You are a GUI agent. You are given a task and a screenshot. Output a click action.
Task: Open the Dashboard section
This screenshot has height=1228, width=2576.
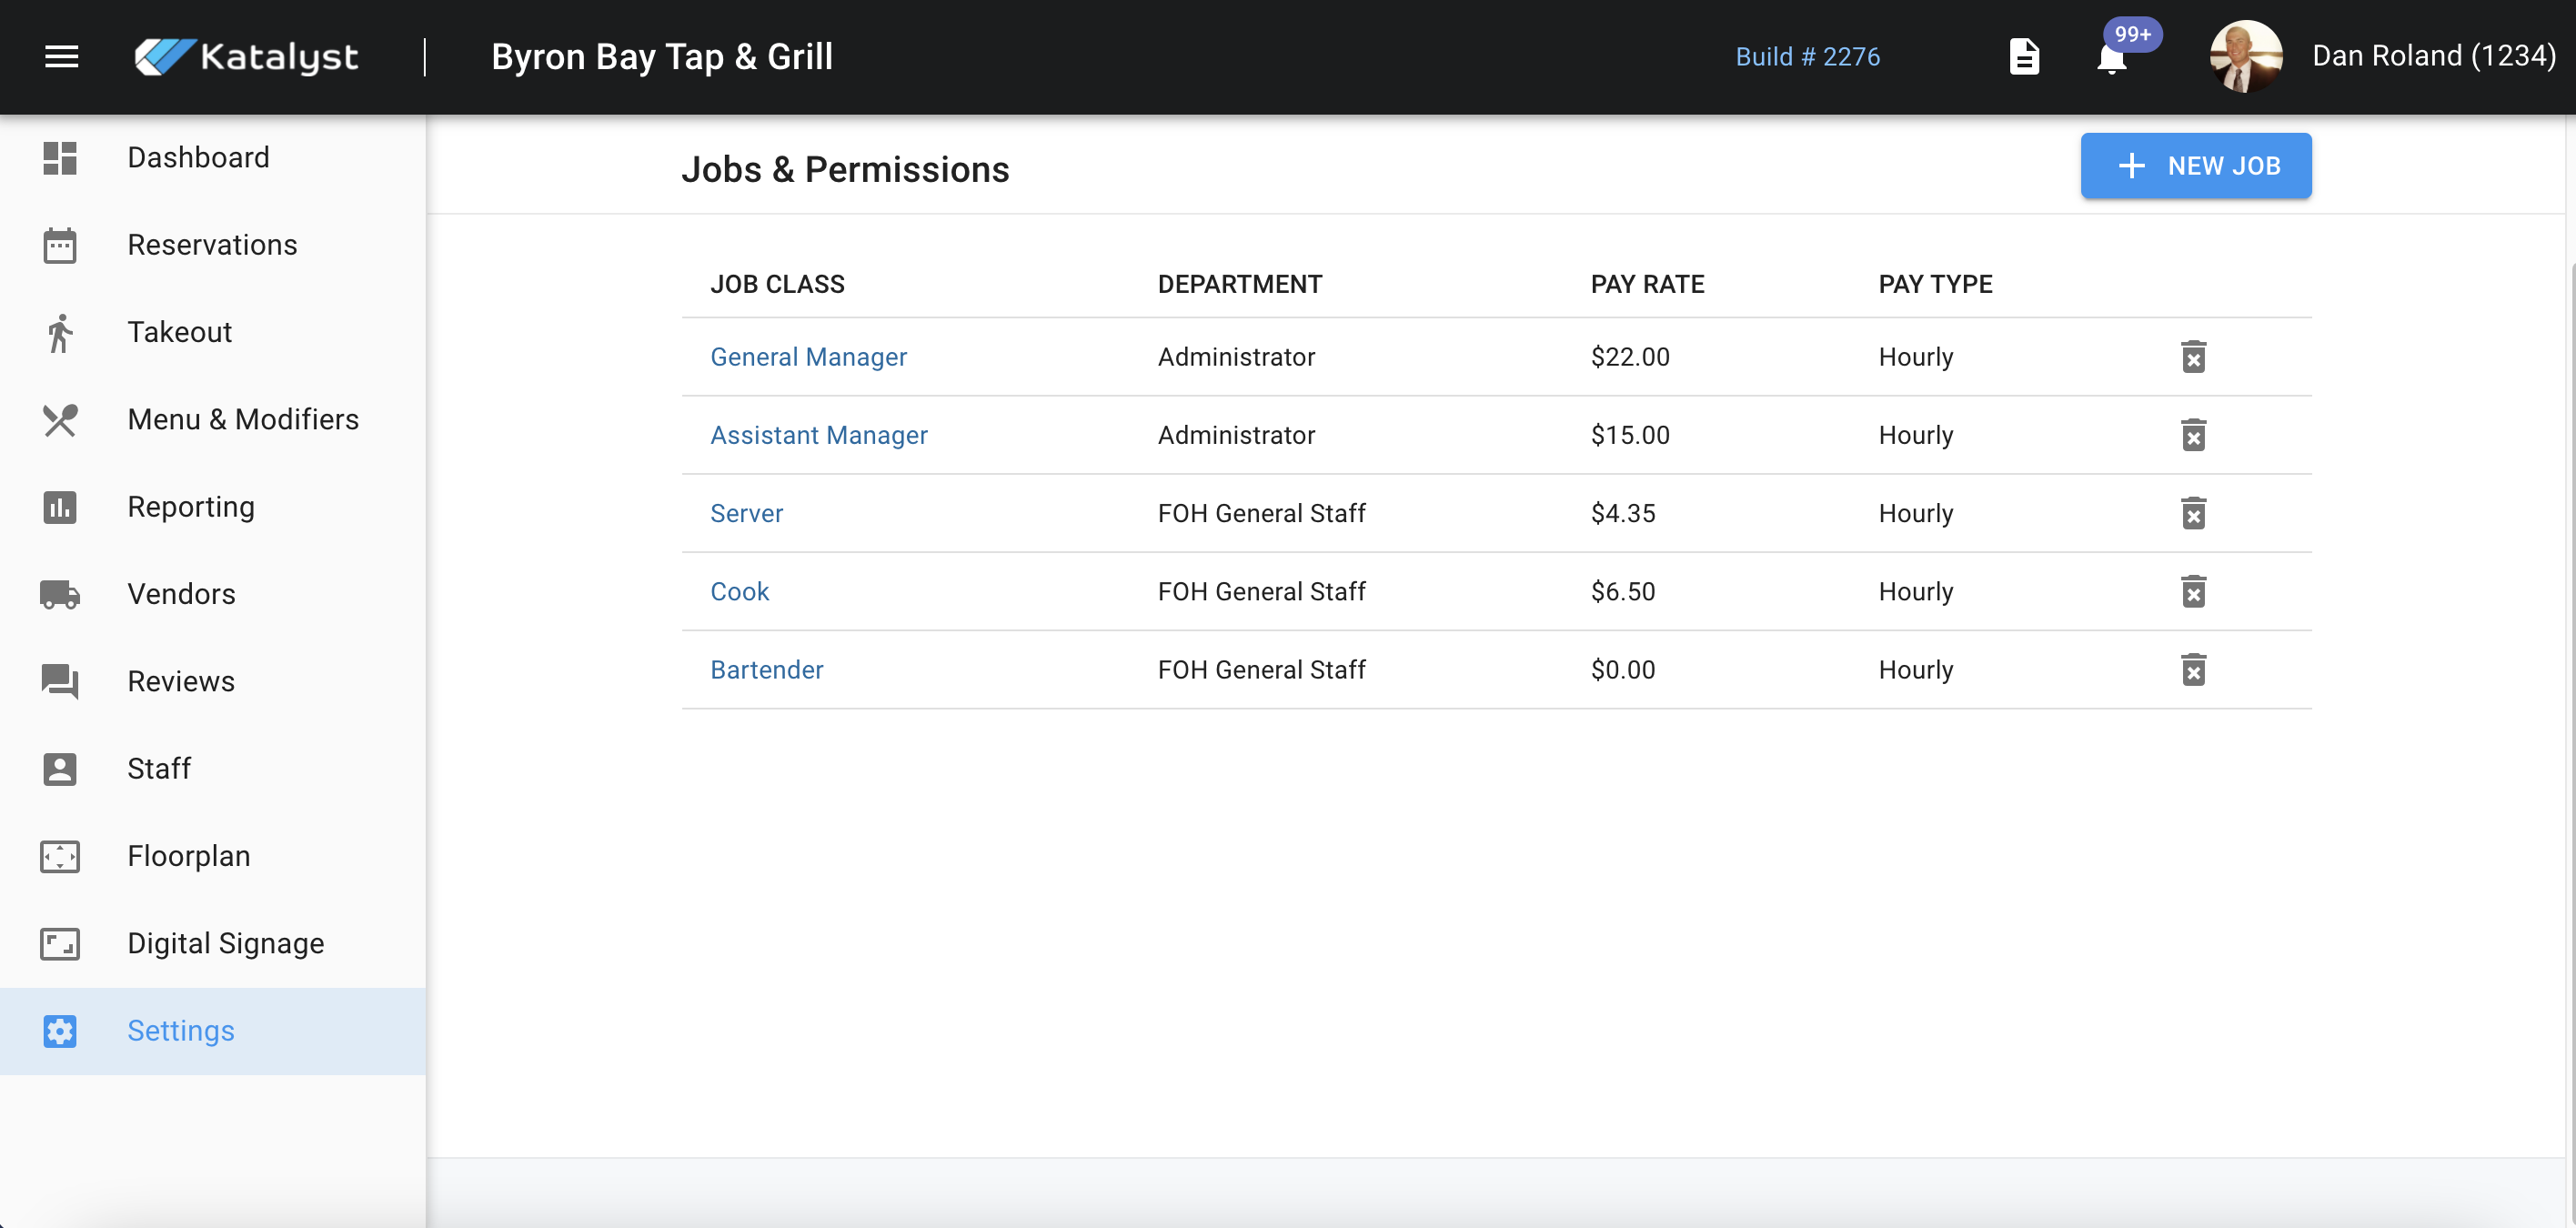pyautogui.click(x=198, y=158)
